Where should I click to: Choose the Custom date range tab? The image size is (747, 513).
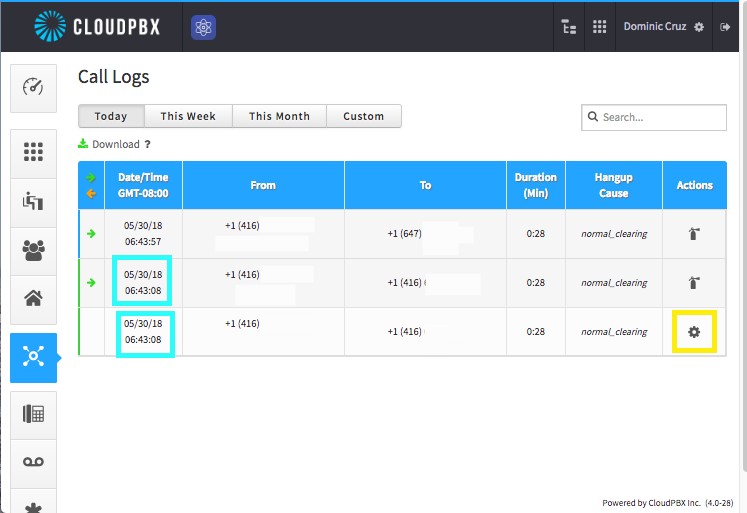click(x=364, y=116)
